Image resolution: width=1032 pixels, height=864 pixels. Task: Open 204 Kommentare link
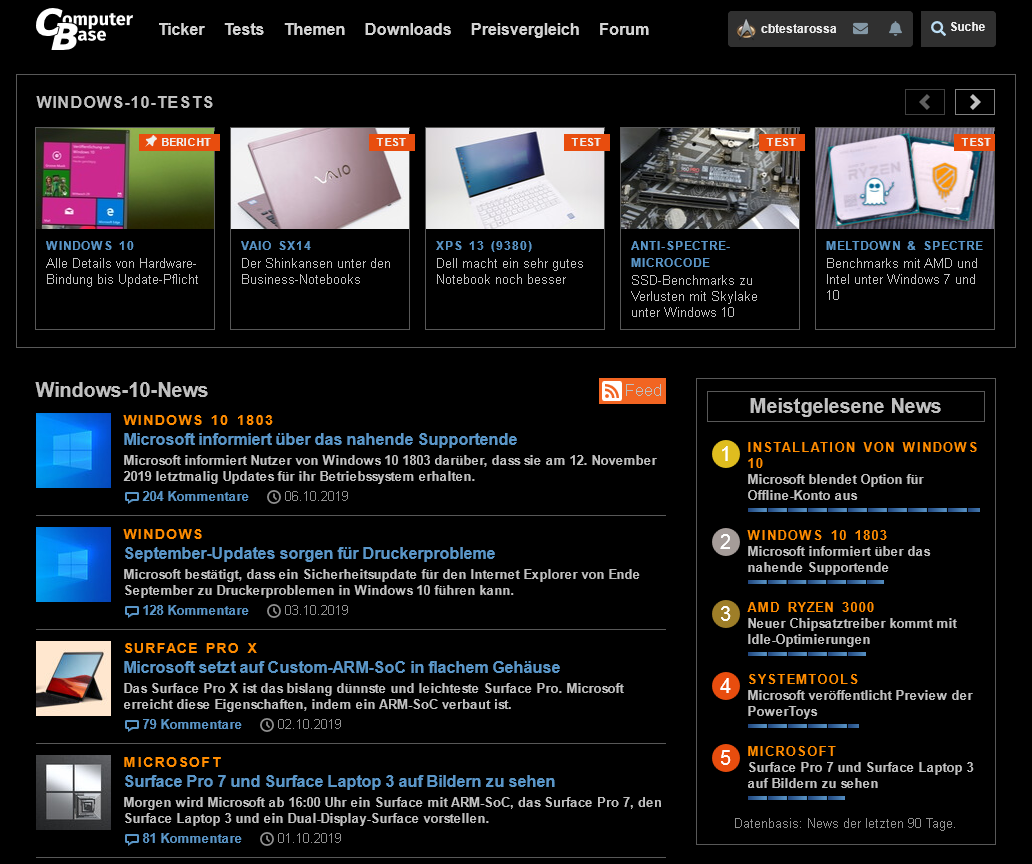pos(195,497)
